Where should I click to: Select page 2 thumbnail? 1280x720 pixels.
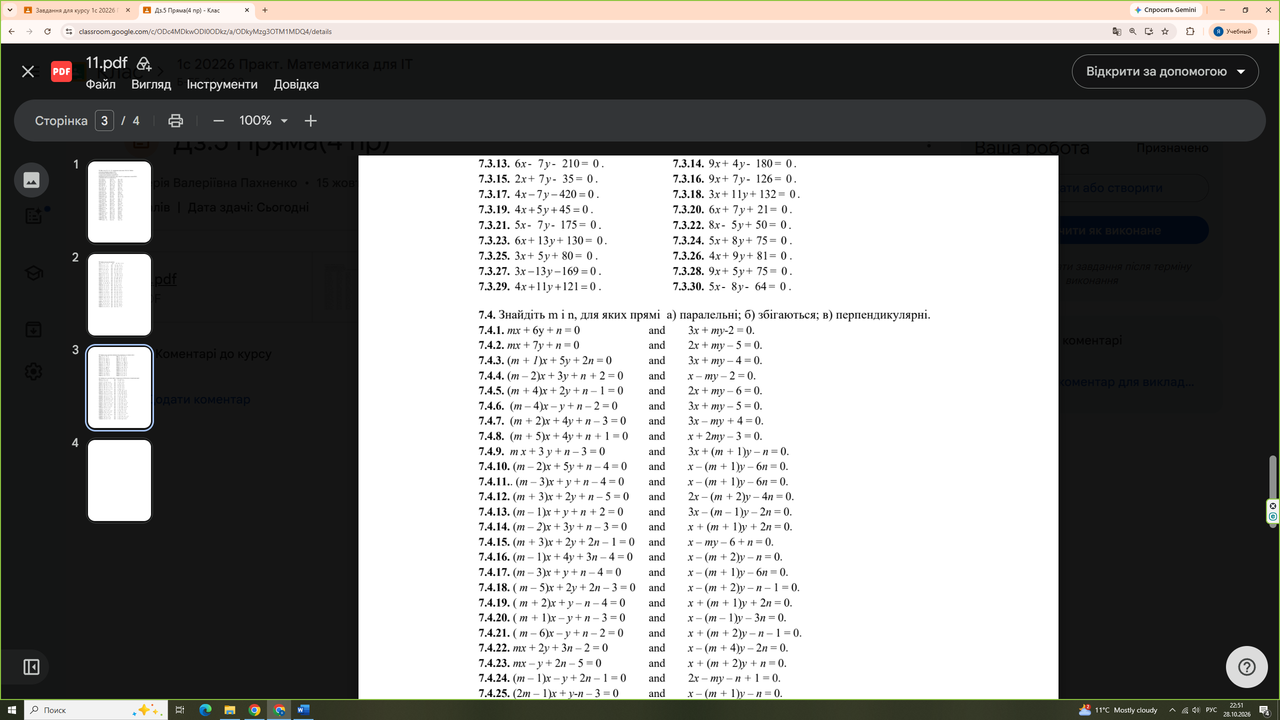(120, 295)
